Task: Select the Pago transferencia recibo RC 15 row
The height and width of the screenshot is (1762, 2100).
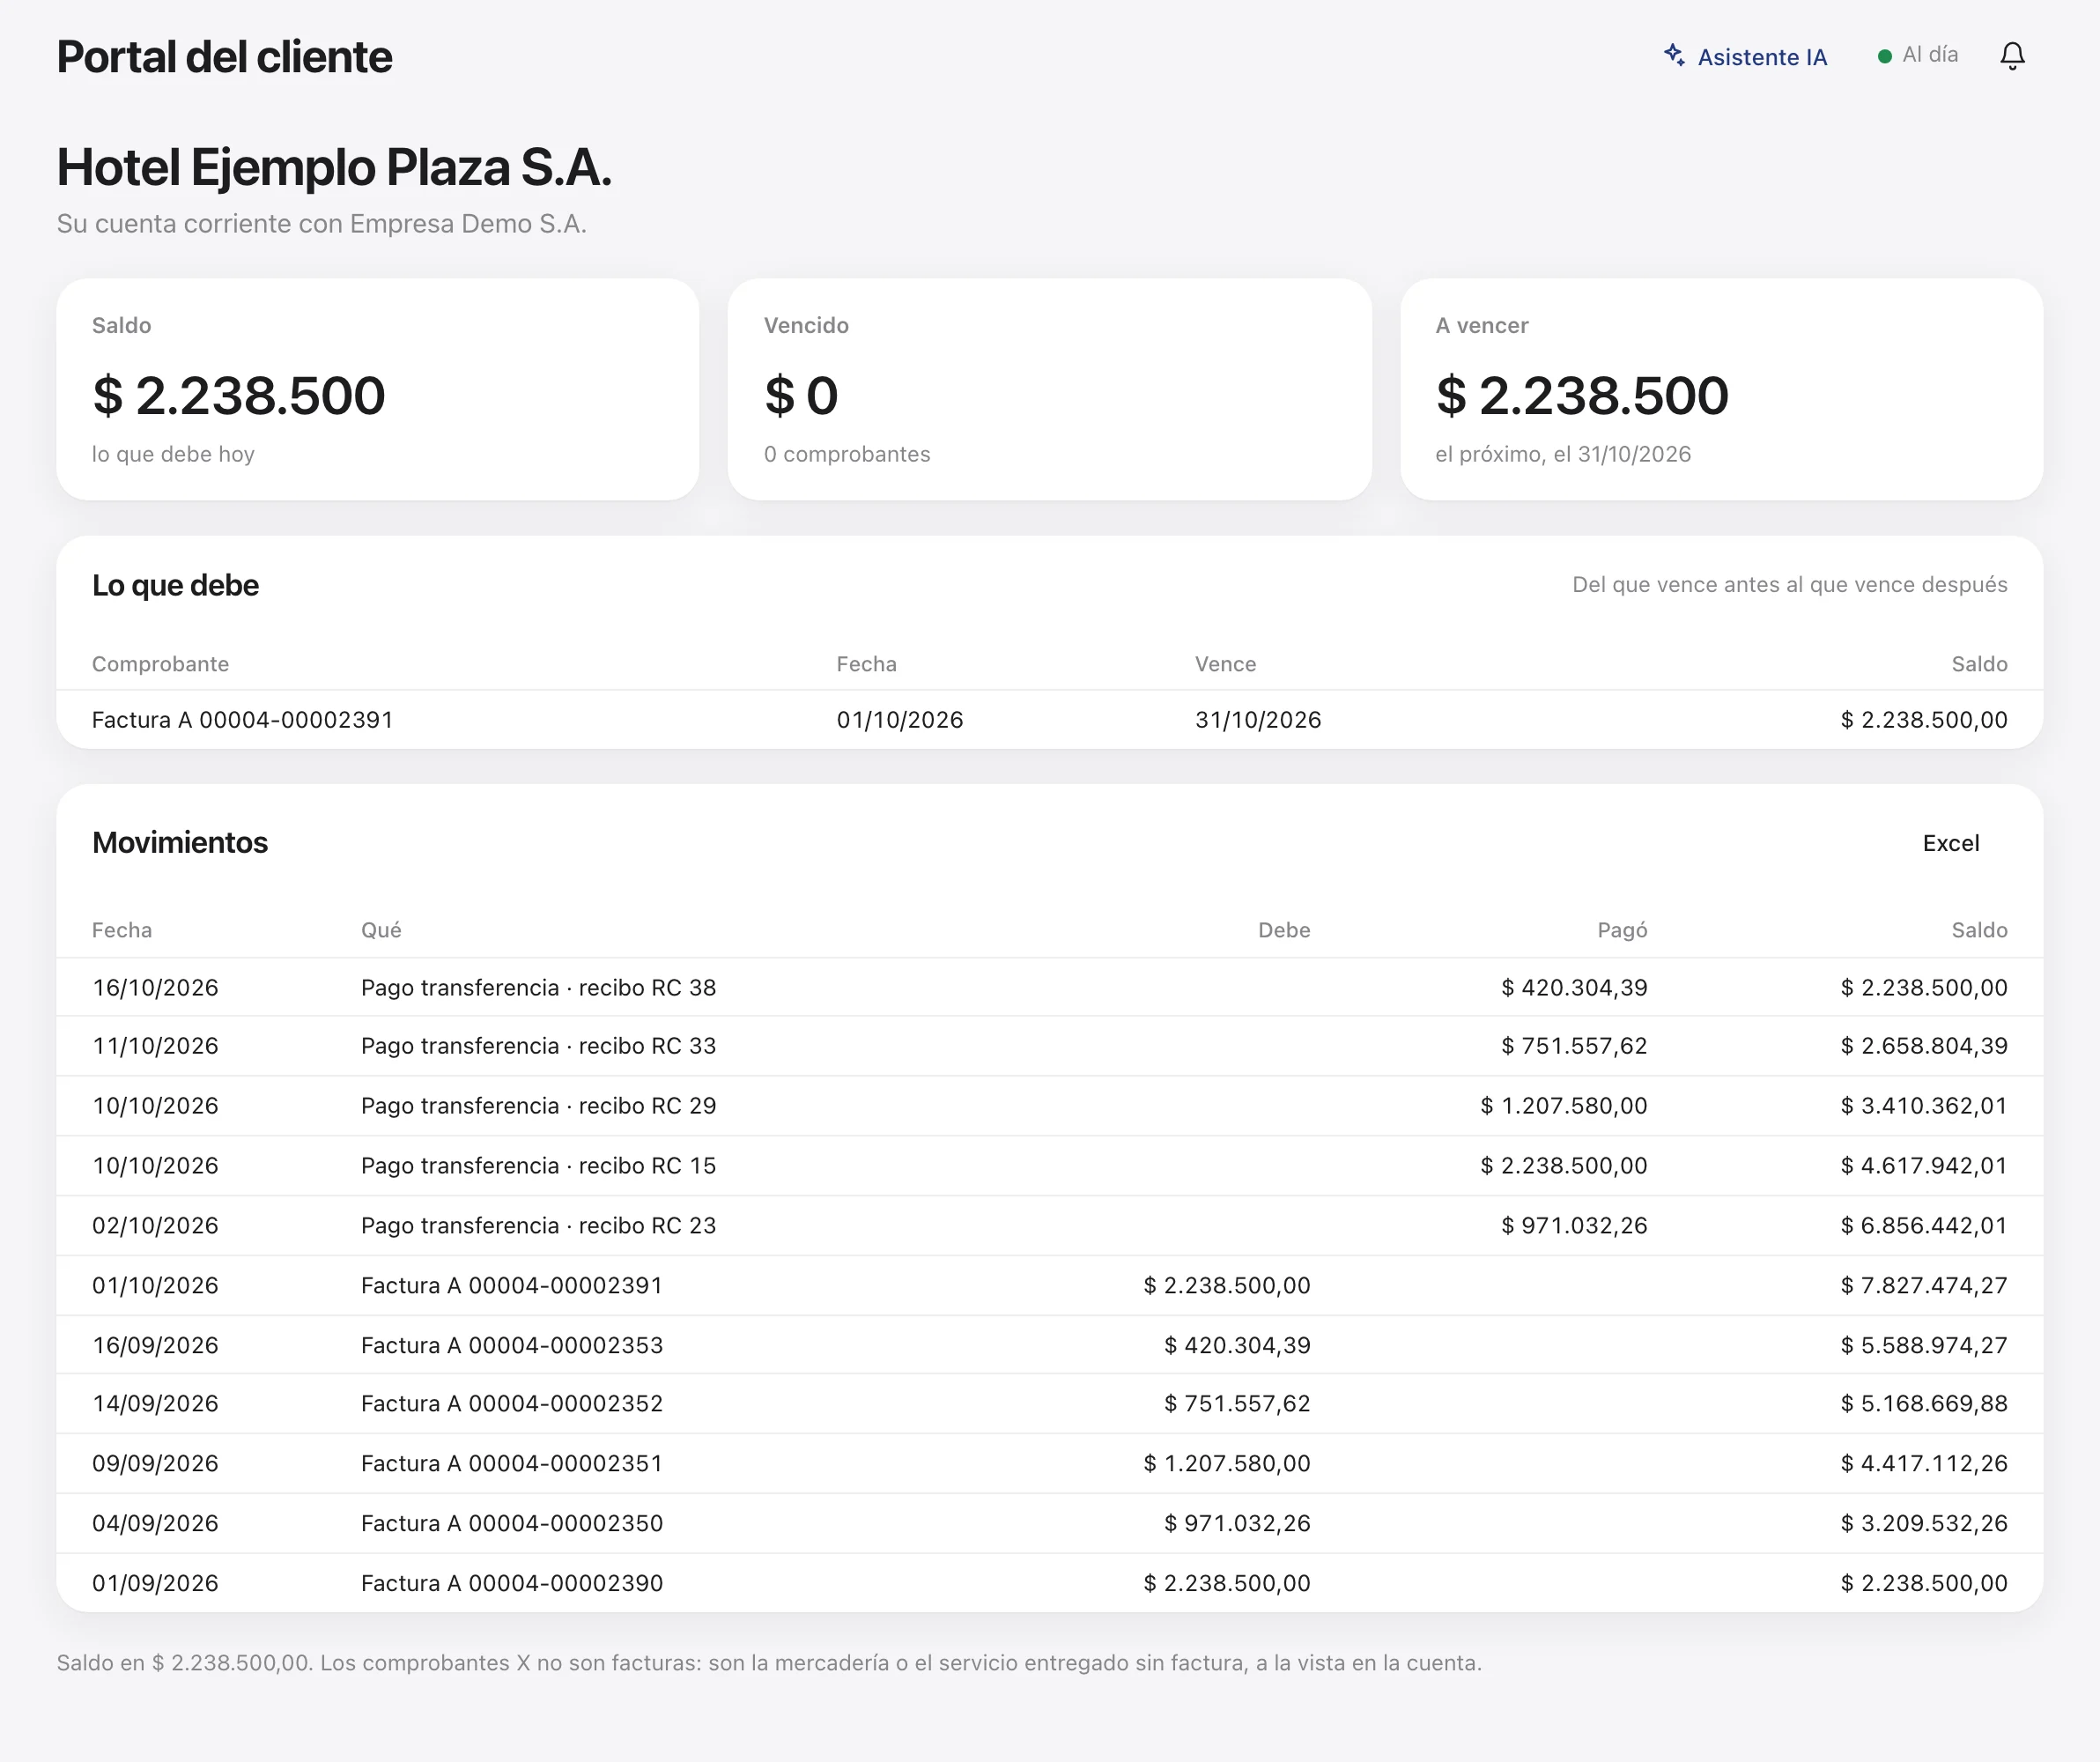Action: click(1049, 1166)
